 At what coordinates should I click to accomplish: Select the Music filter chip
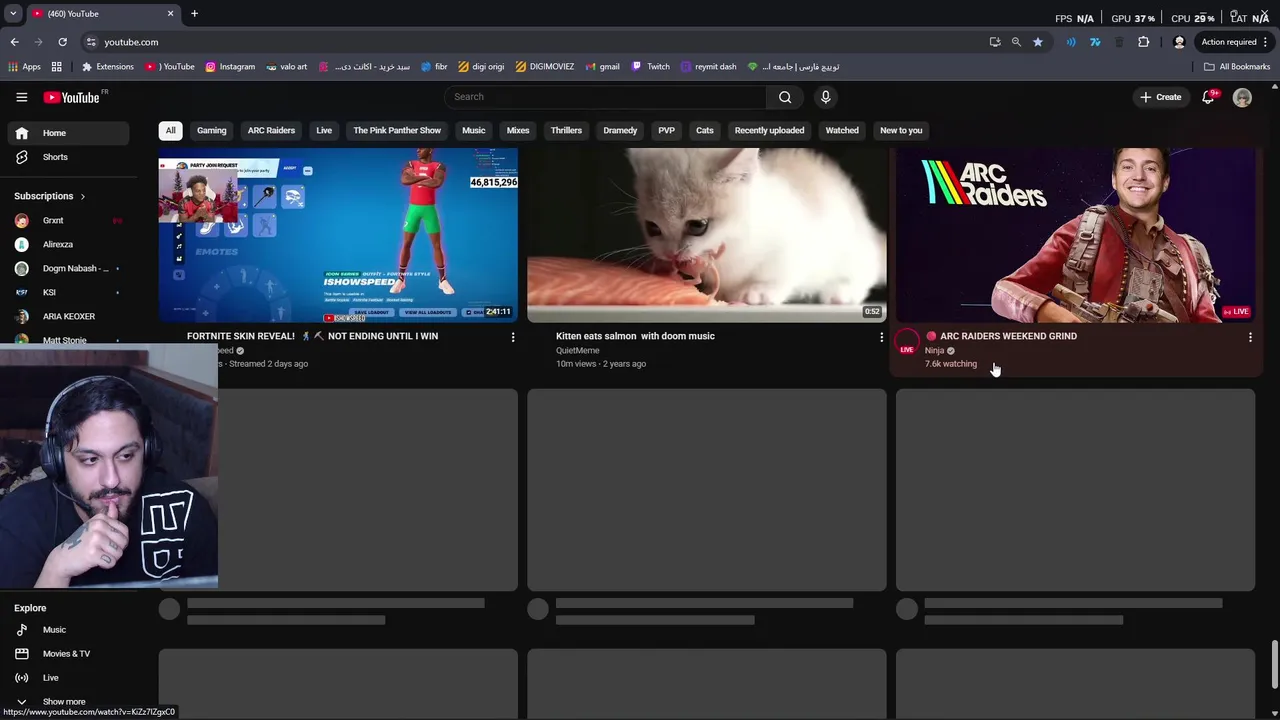point(473,130)
